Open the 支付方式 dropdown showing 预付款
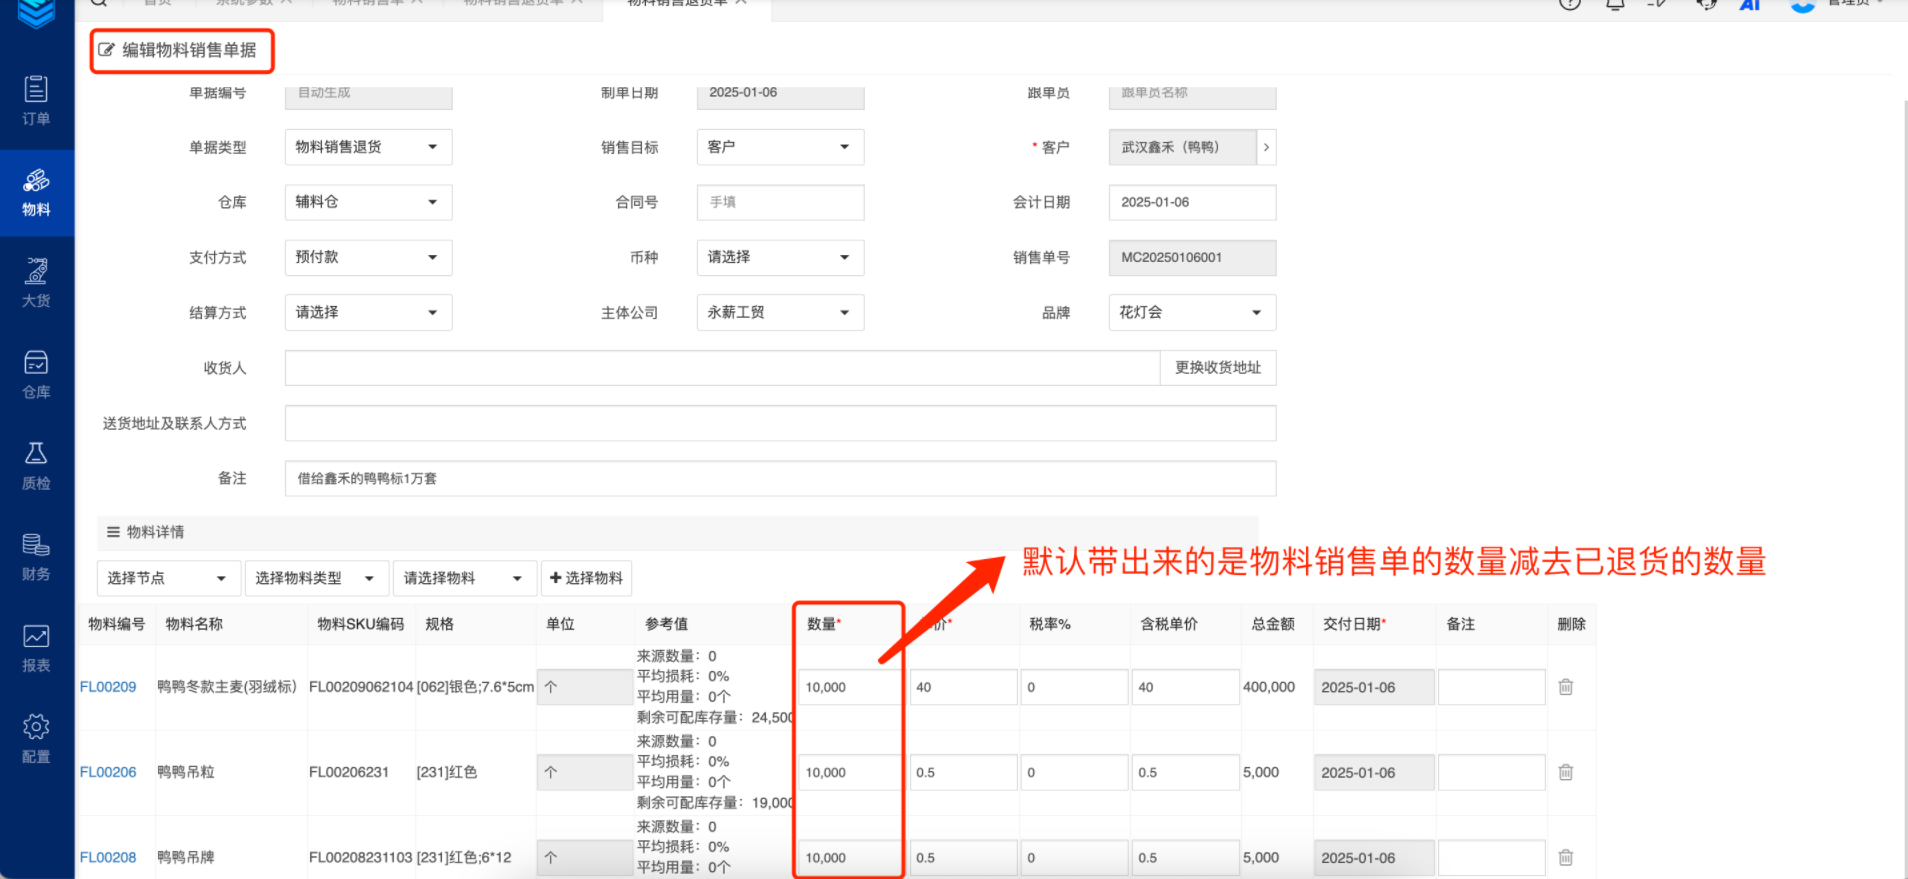The height and width of the screenshot is (879, 1908). (x=368, y=257)
